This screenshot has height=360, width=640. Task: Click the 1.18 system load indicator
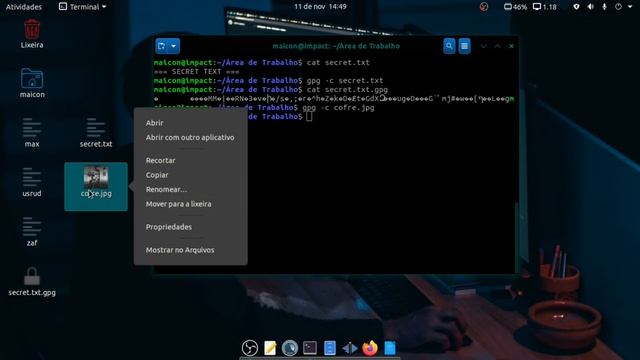[x=545, y=7]
